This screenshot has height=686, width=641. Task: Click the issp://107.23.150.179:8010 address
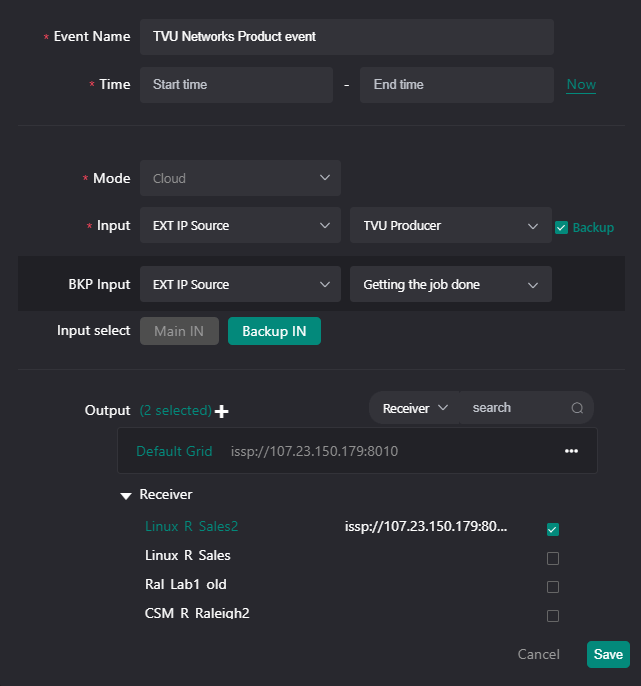pyautogui.click(x=315, y=451)
